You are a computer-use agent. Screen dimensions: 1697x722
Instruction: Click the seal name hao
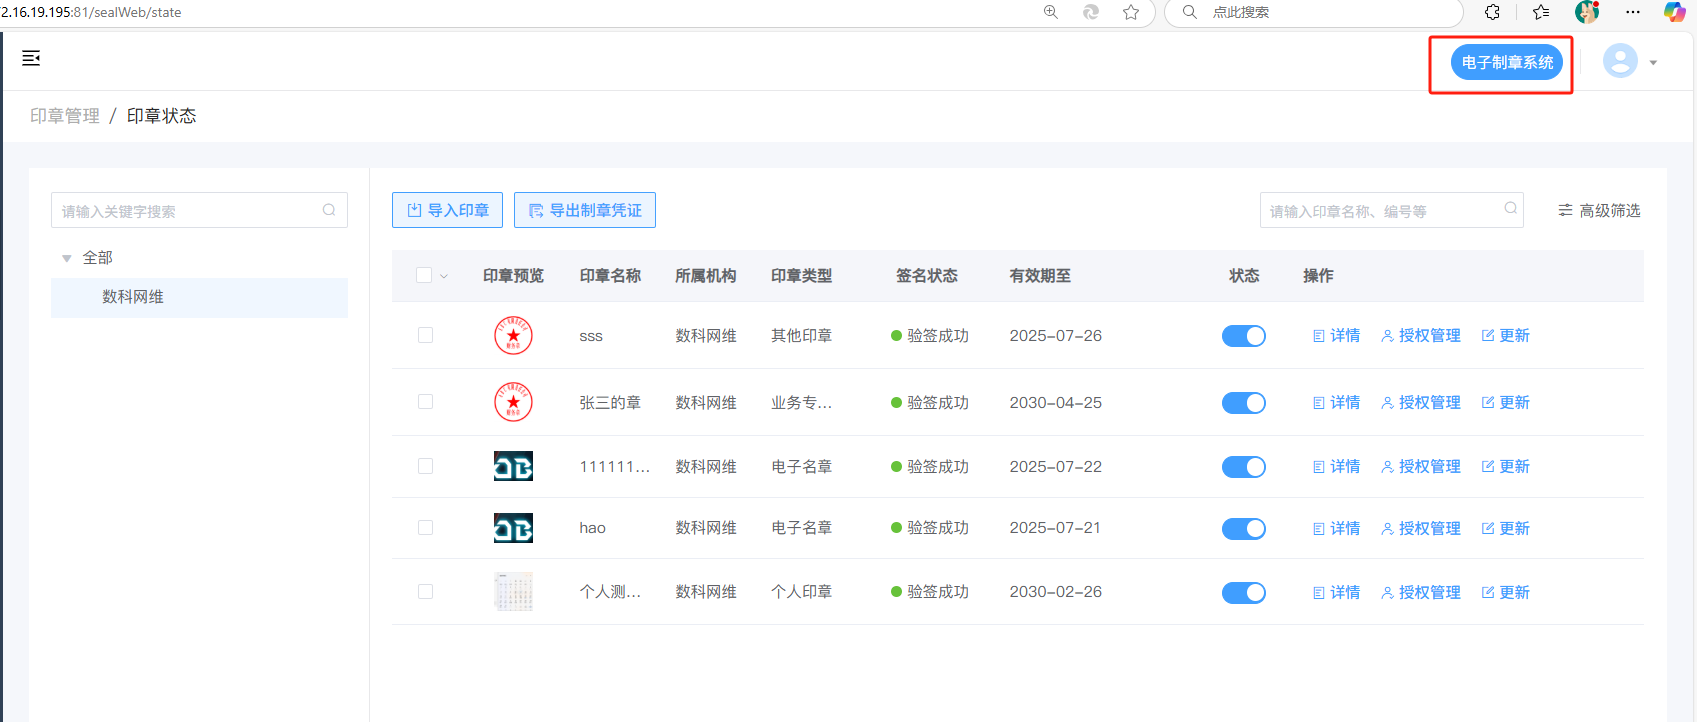click(592, 528)
